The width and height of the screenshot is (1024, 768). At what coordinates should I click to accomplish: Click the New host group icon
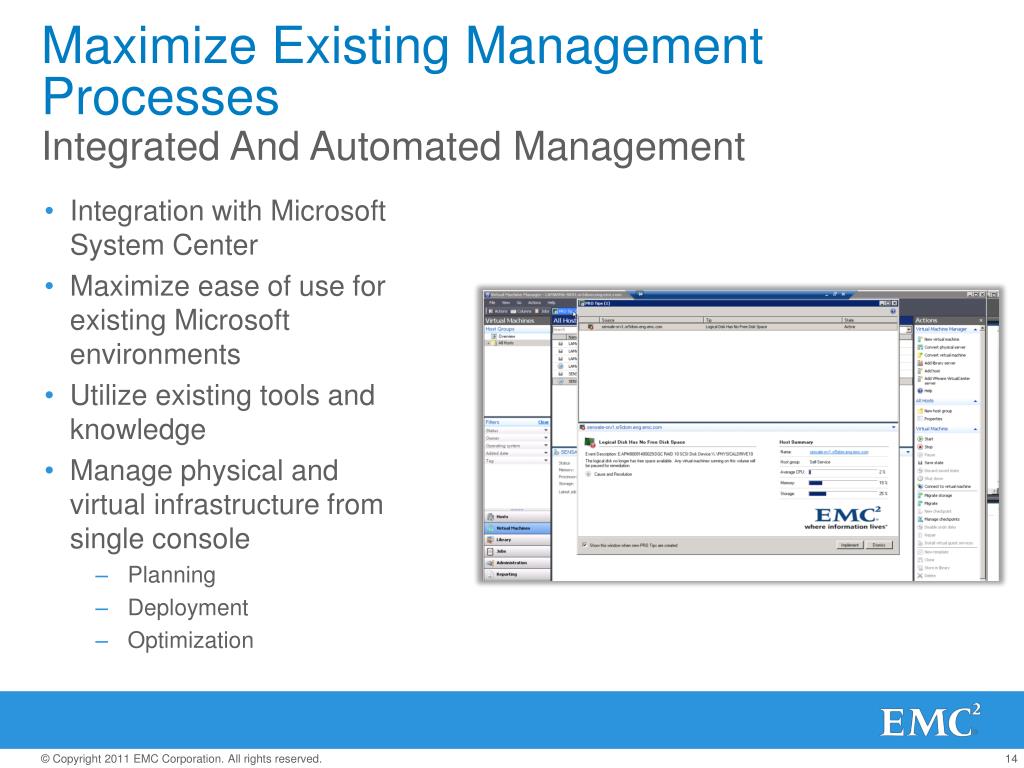click(920, 411)
